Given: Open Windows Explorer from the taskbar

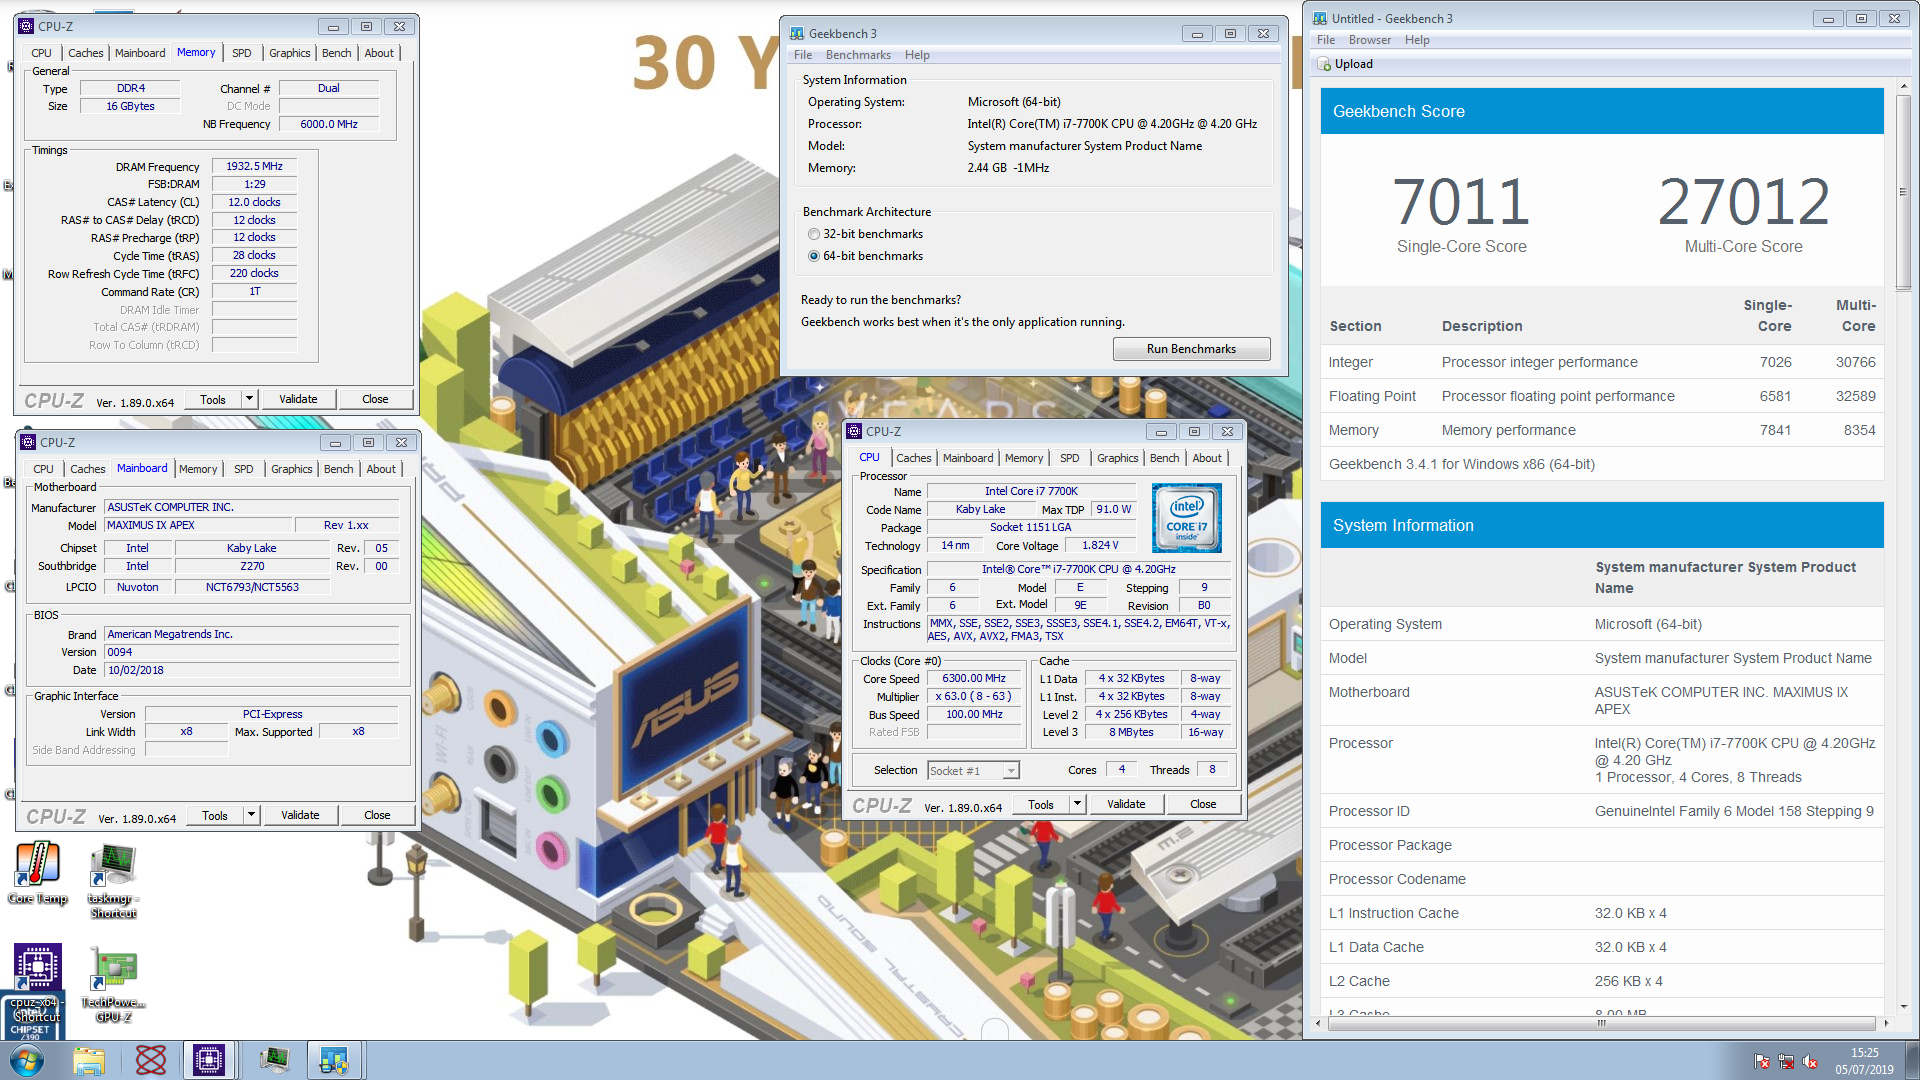Looking at the screenshot, I should (88, 1060).
